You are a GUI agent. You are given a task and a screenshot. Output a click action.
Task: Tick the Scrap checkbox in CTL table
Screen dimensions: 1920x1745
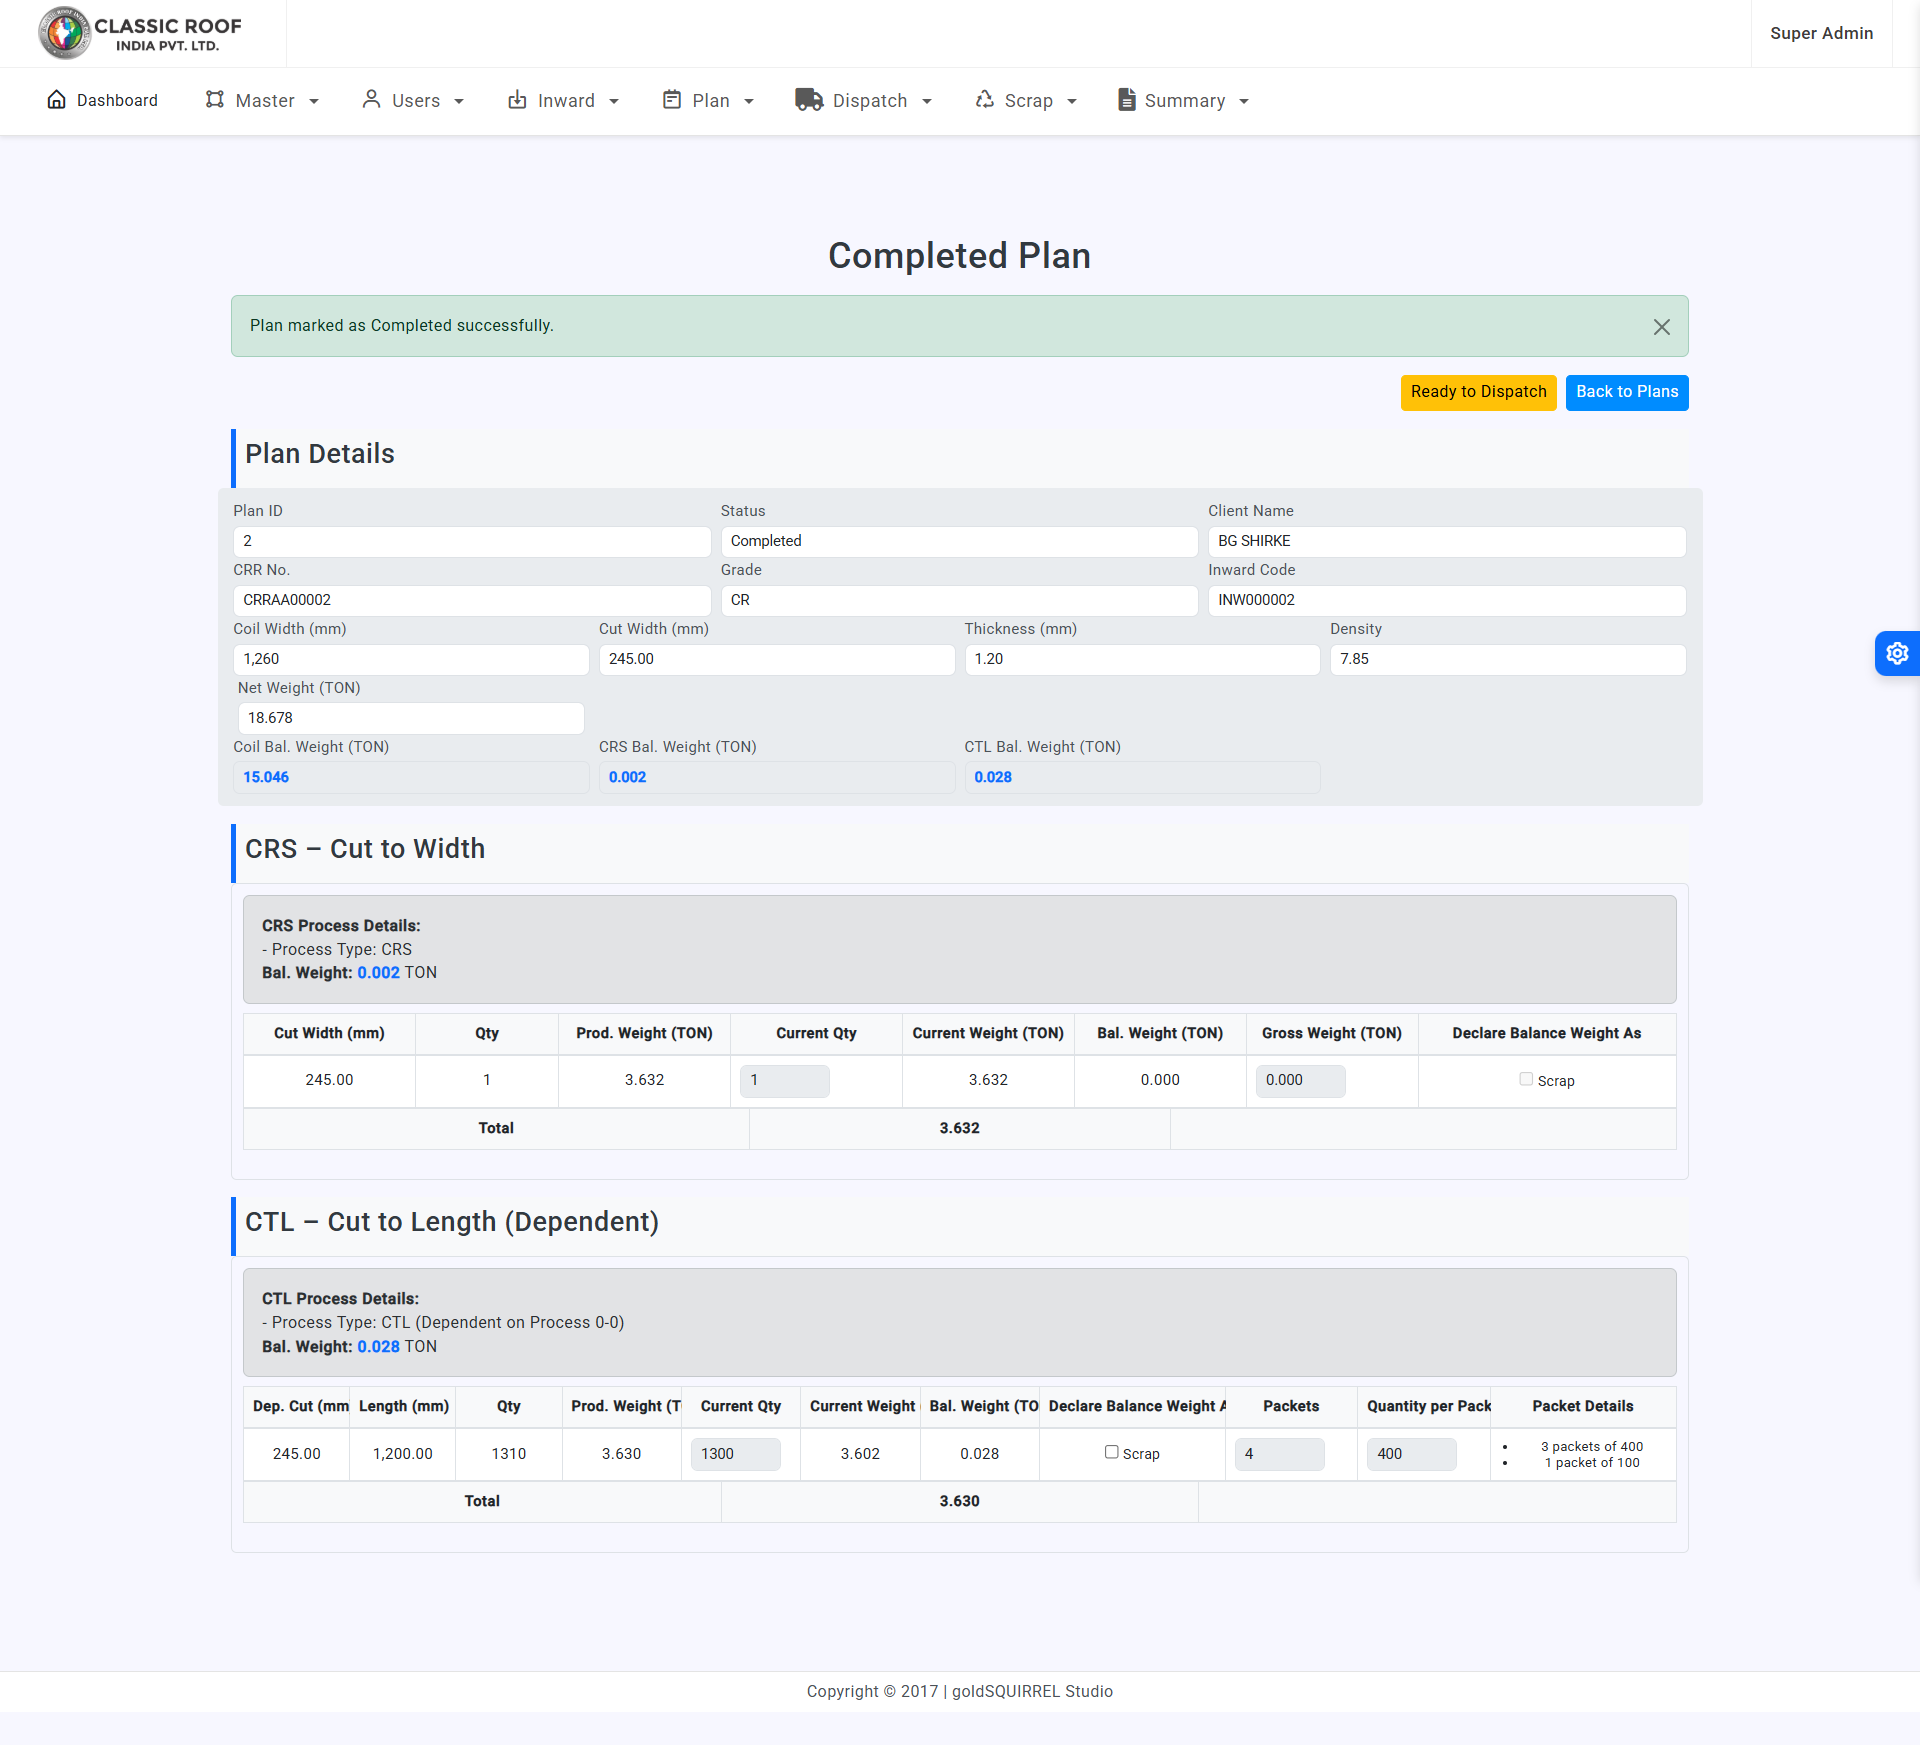pos(1111,1452)
